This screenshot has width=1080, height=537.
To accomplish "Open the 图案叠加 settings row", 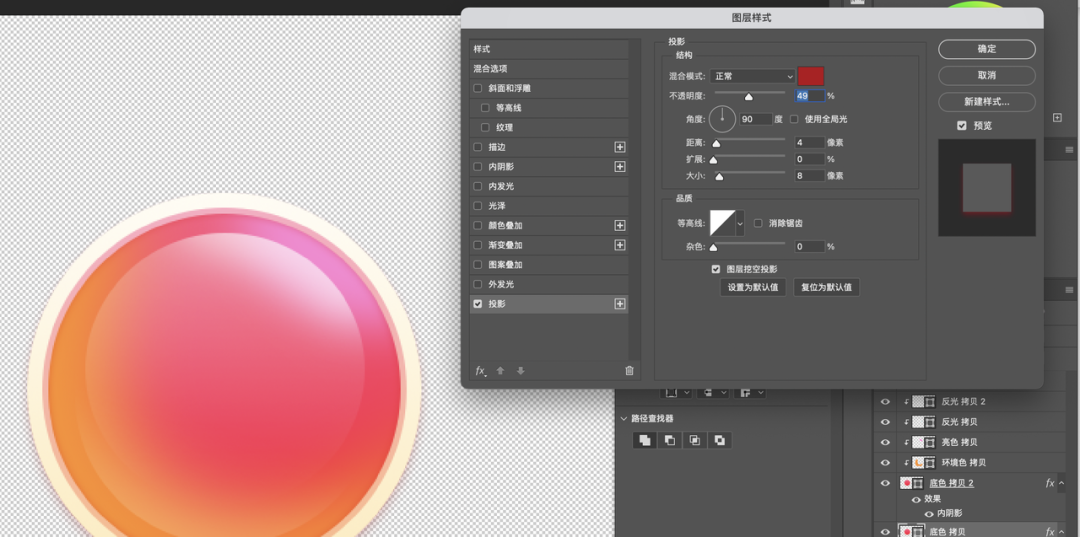I will [549, 264].
